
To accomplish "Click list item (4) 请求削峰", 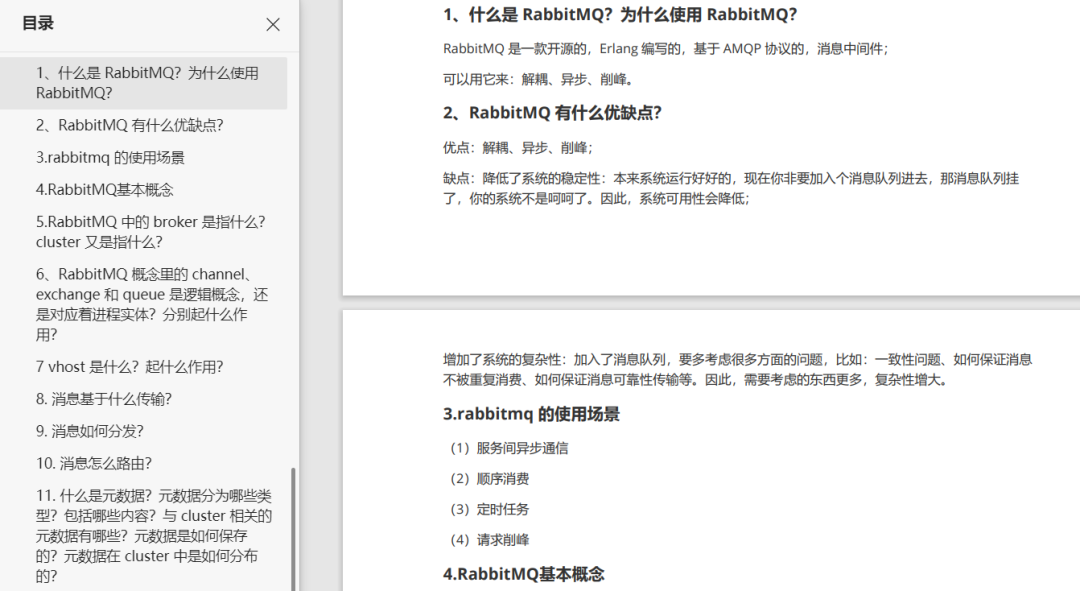I will (x=490, y=540).
